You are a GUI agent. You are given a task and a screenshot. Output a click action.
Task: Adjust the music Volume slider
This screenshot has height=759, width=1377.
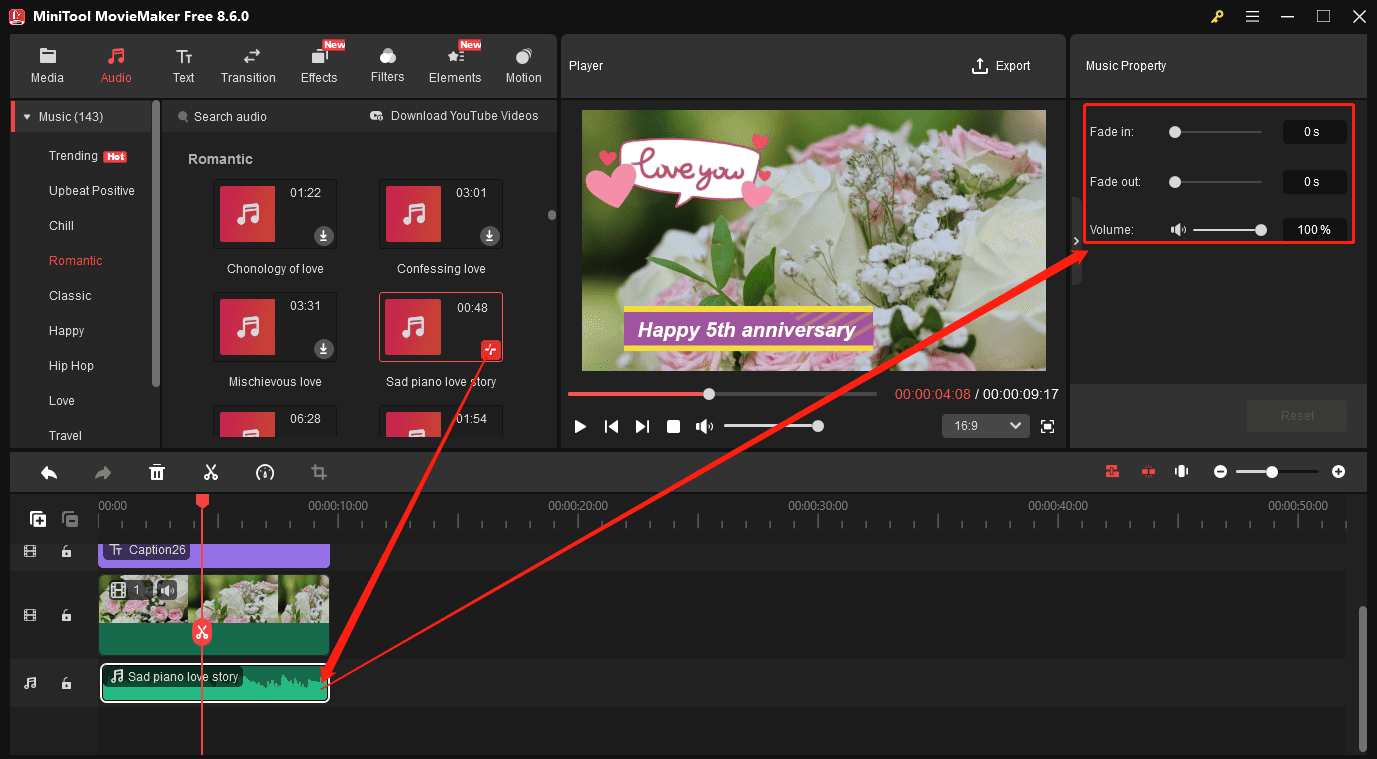pyautogui.click(x=1230, y=230)
